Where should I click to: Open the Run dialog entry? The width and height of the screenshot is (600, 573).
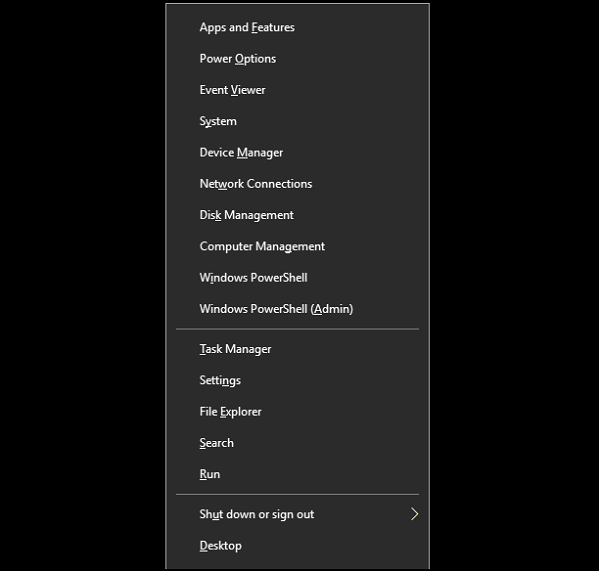click(x=210, y=474)
